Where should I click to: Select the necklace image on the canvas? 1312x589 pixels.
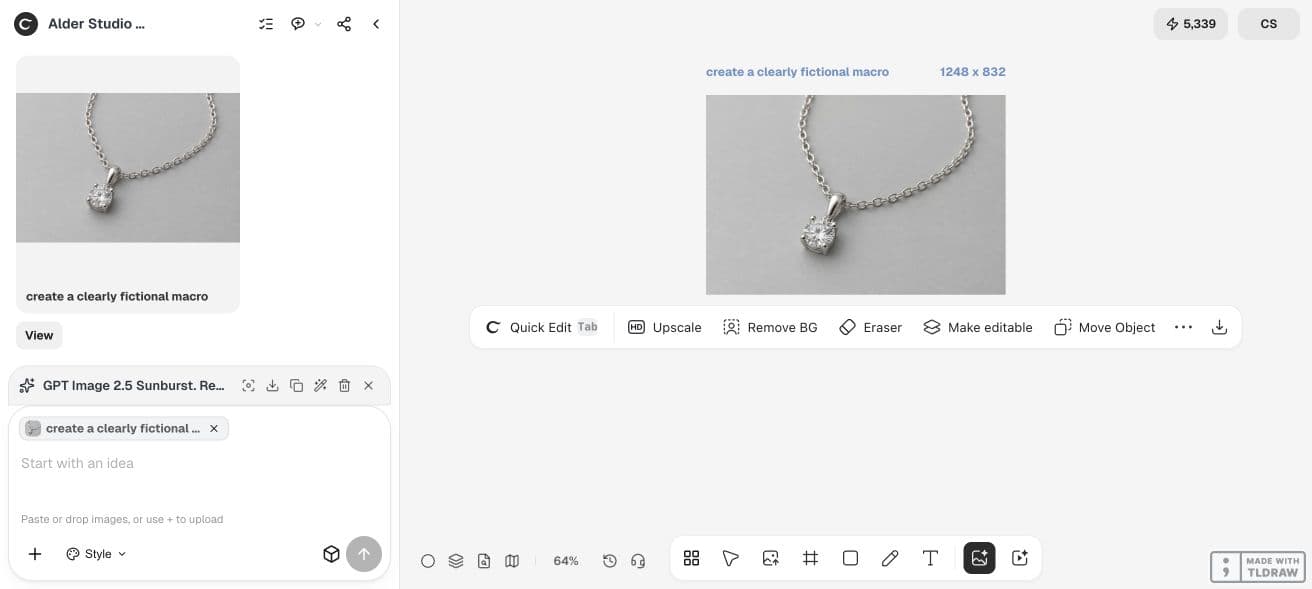[856, 195]
